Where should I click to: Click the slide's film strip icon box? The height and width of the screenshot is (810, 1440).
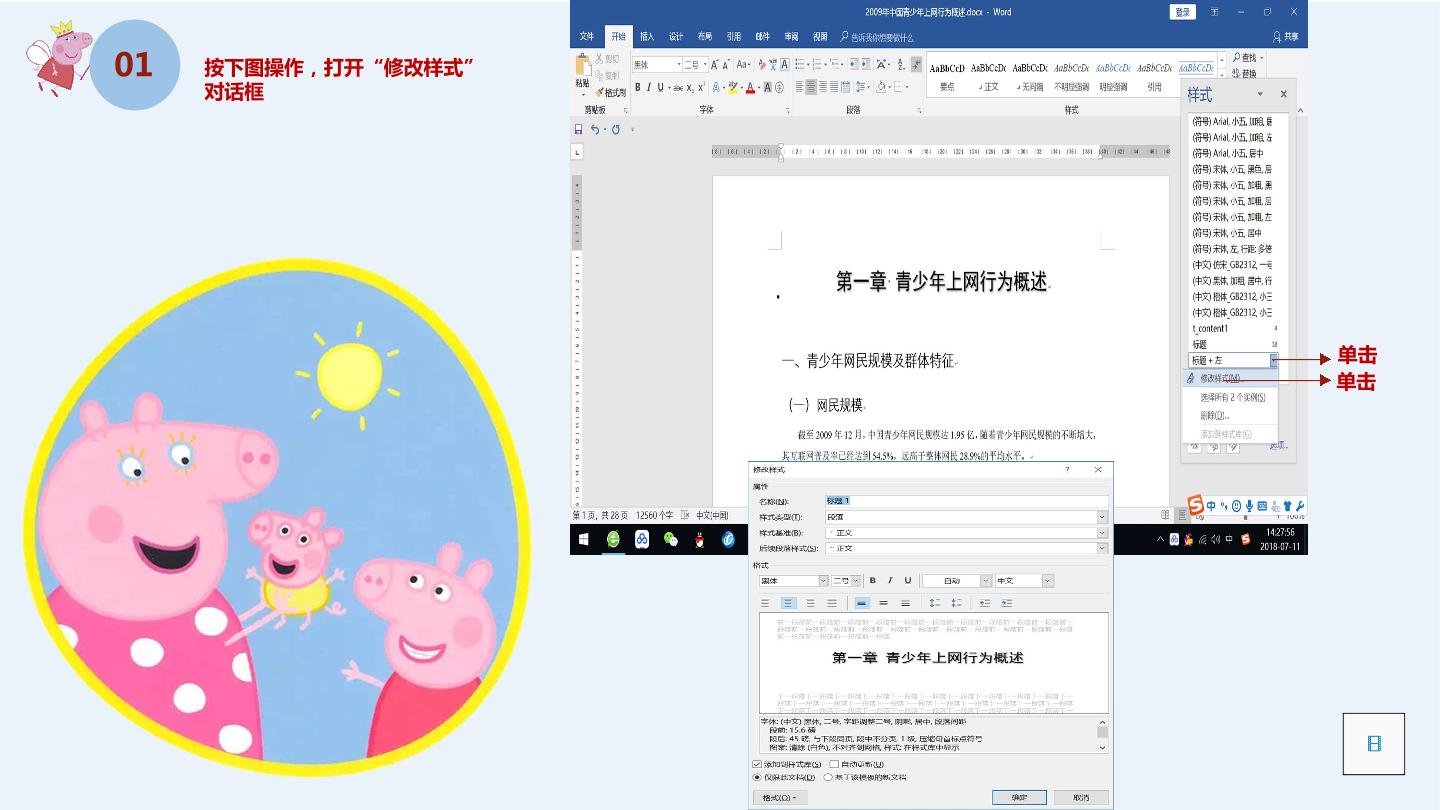[x=1374, y=743]
